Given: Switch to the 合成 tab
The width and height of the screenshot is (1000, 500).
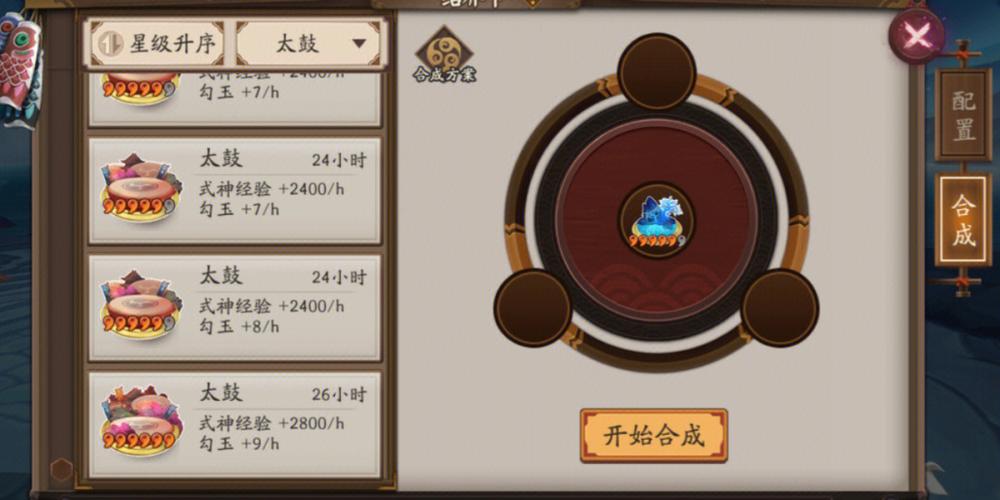Looking at the screenshot, I should tap(963, 220).
